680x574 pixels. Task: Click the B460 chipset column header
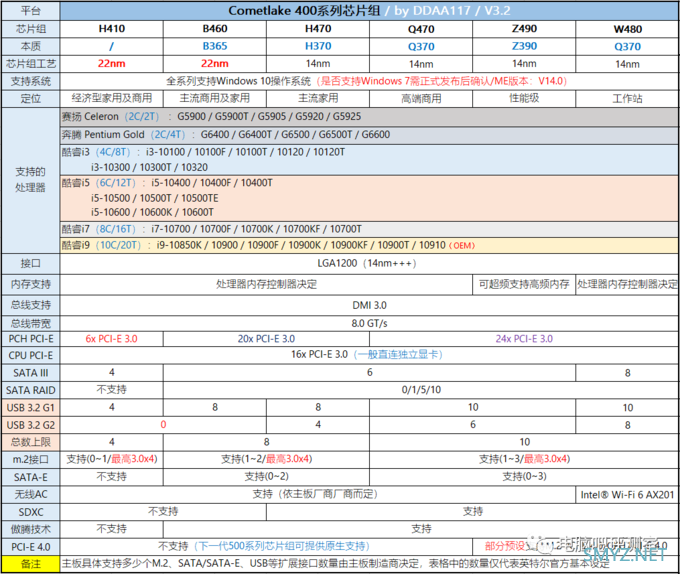215,29
